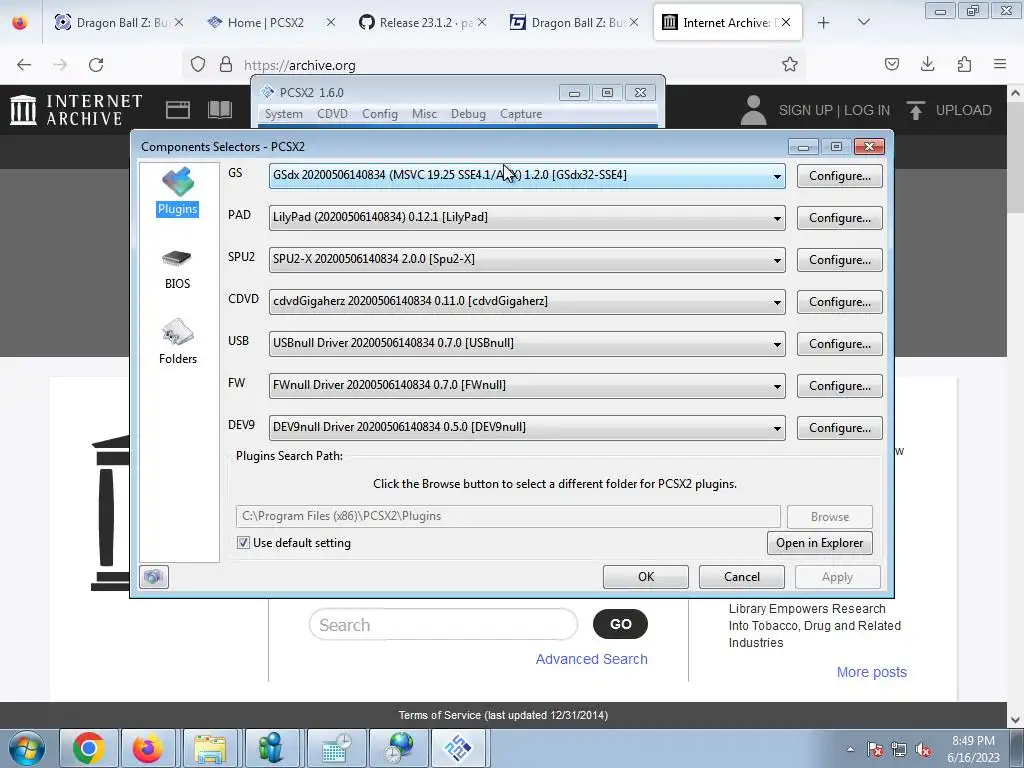Click the Upload arrow icon

[x=916, y=110]
